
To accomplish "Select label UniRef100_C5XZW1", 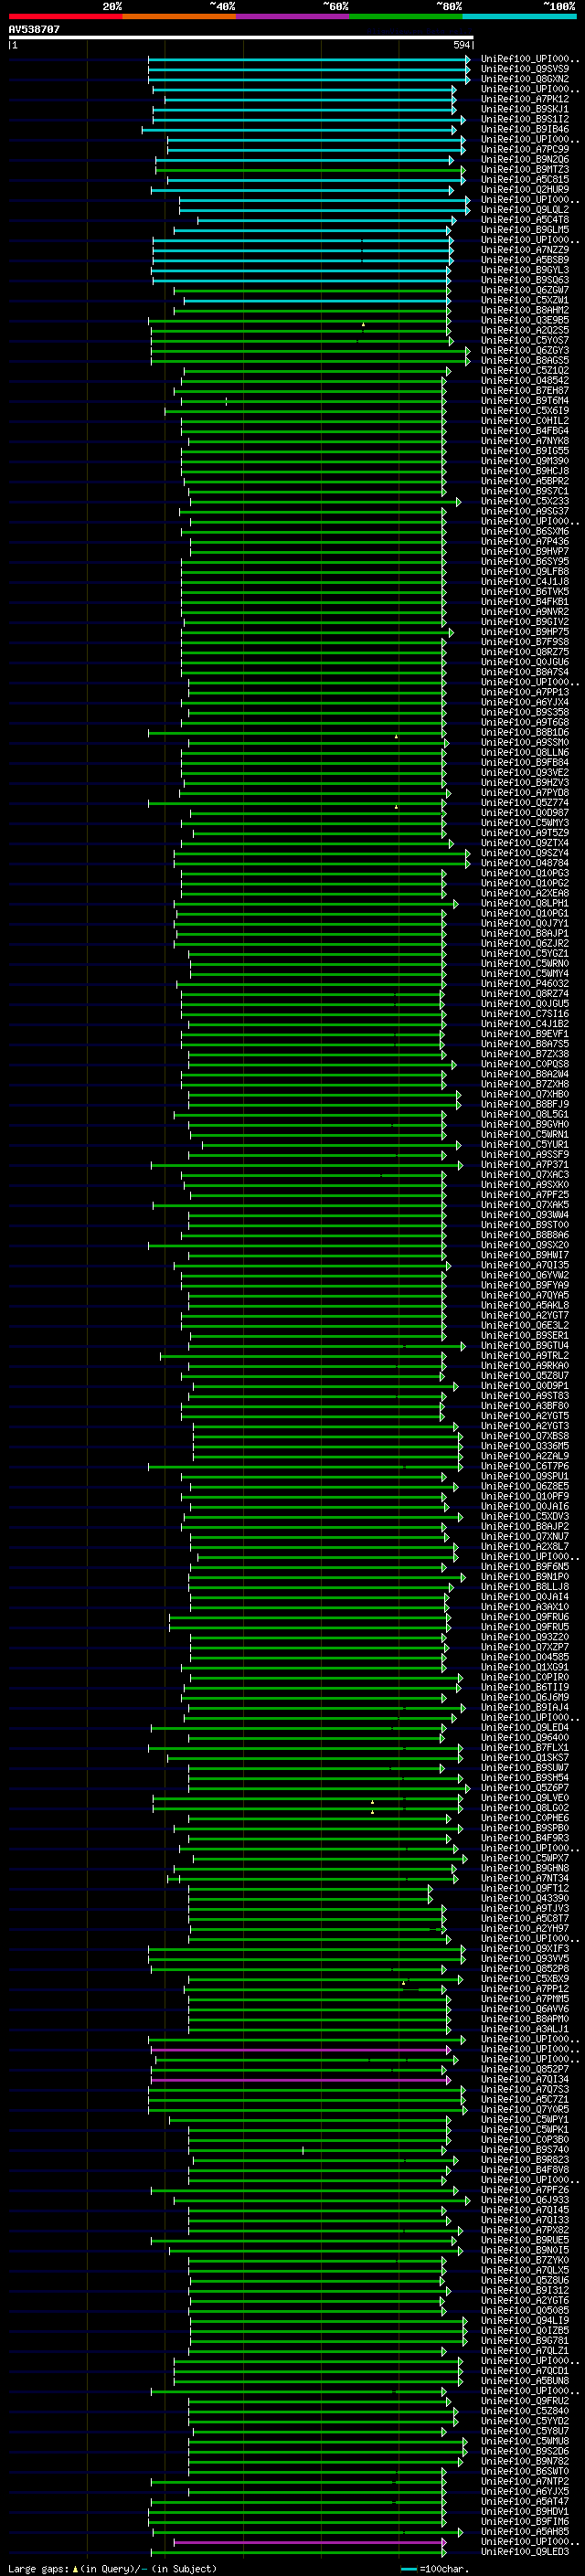I will [525, 300].
